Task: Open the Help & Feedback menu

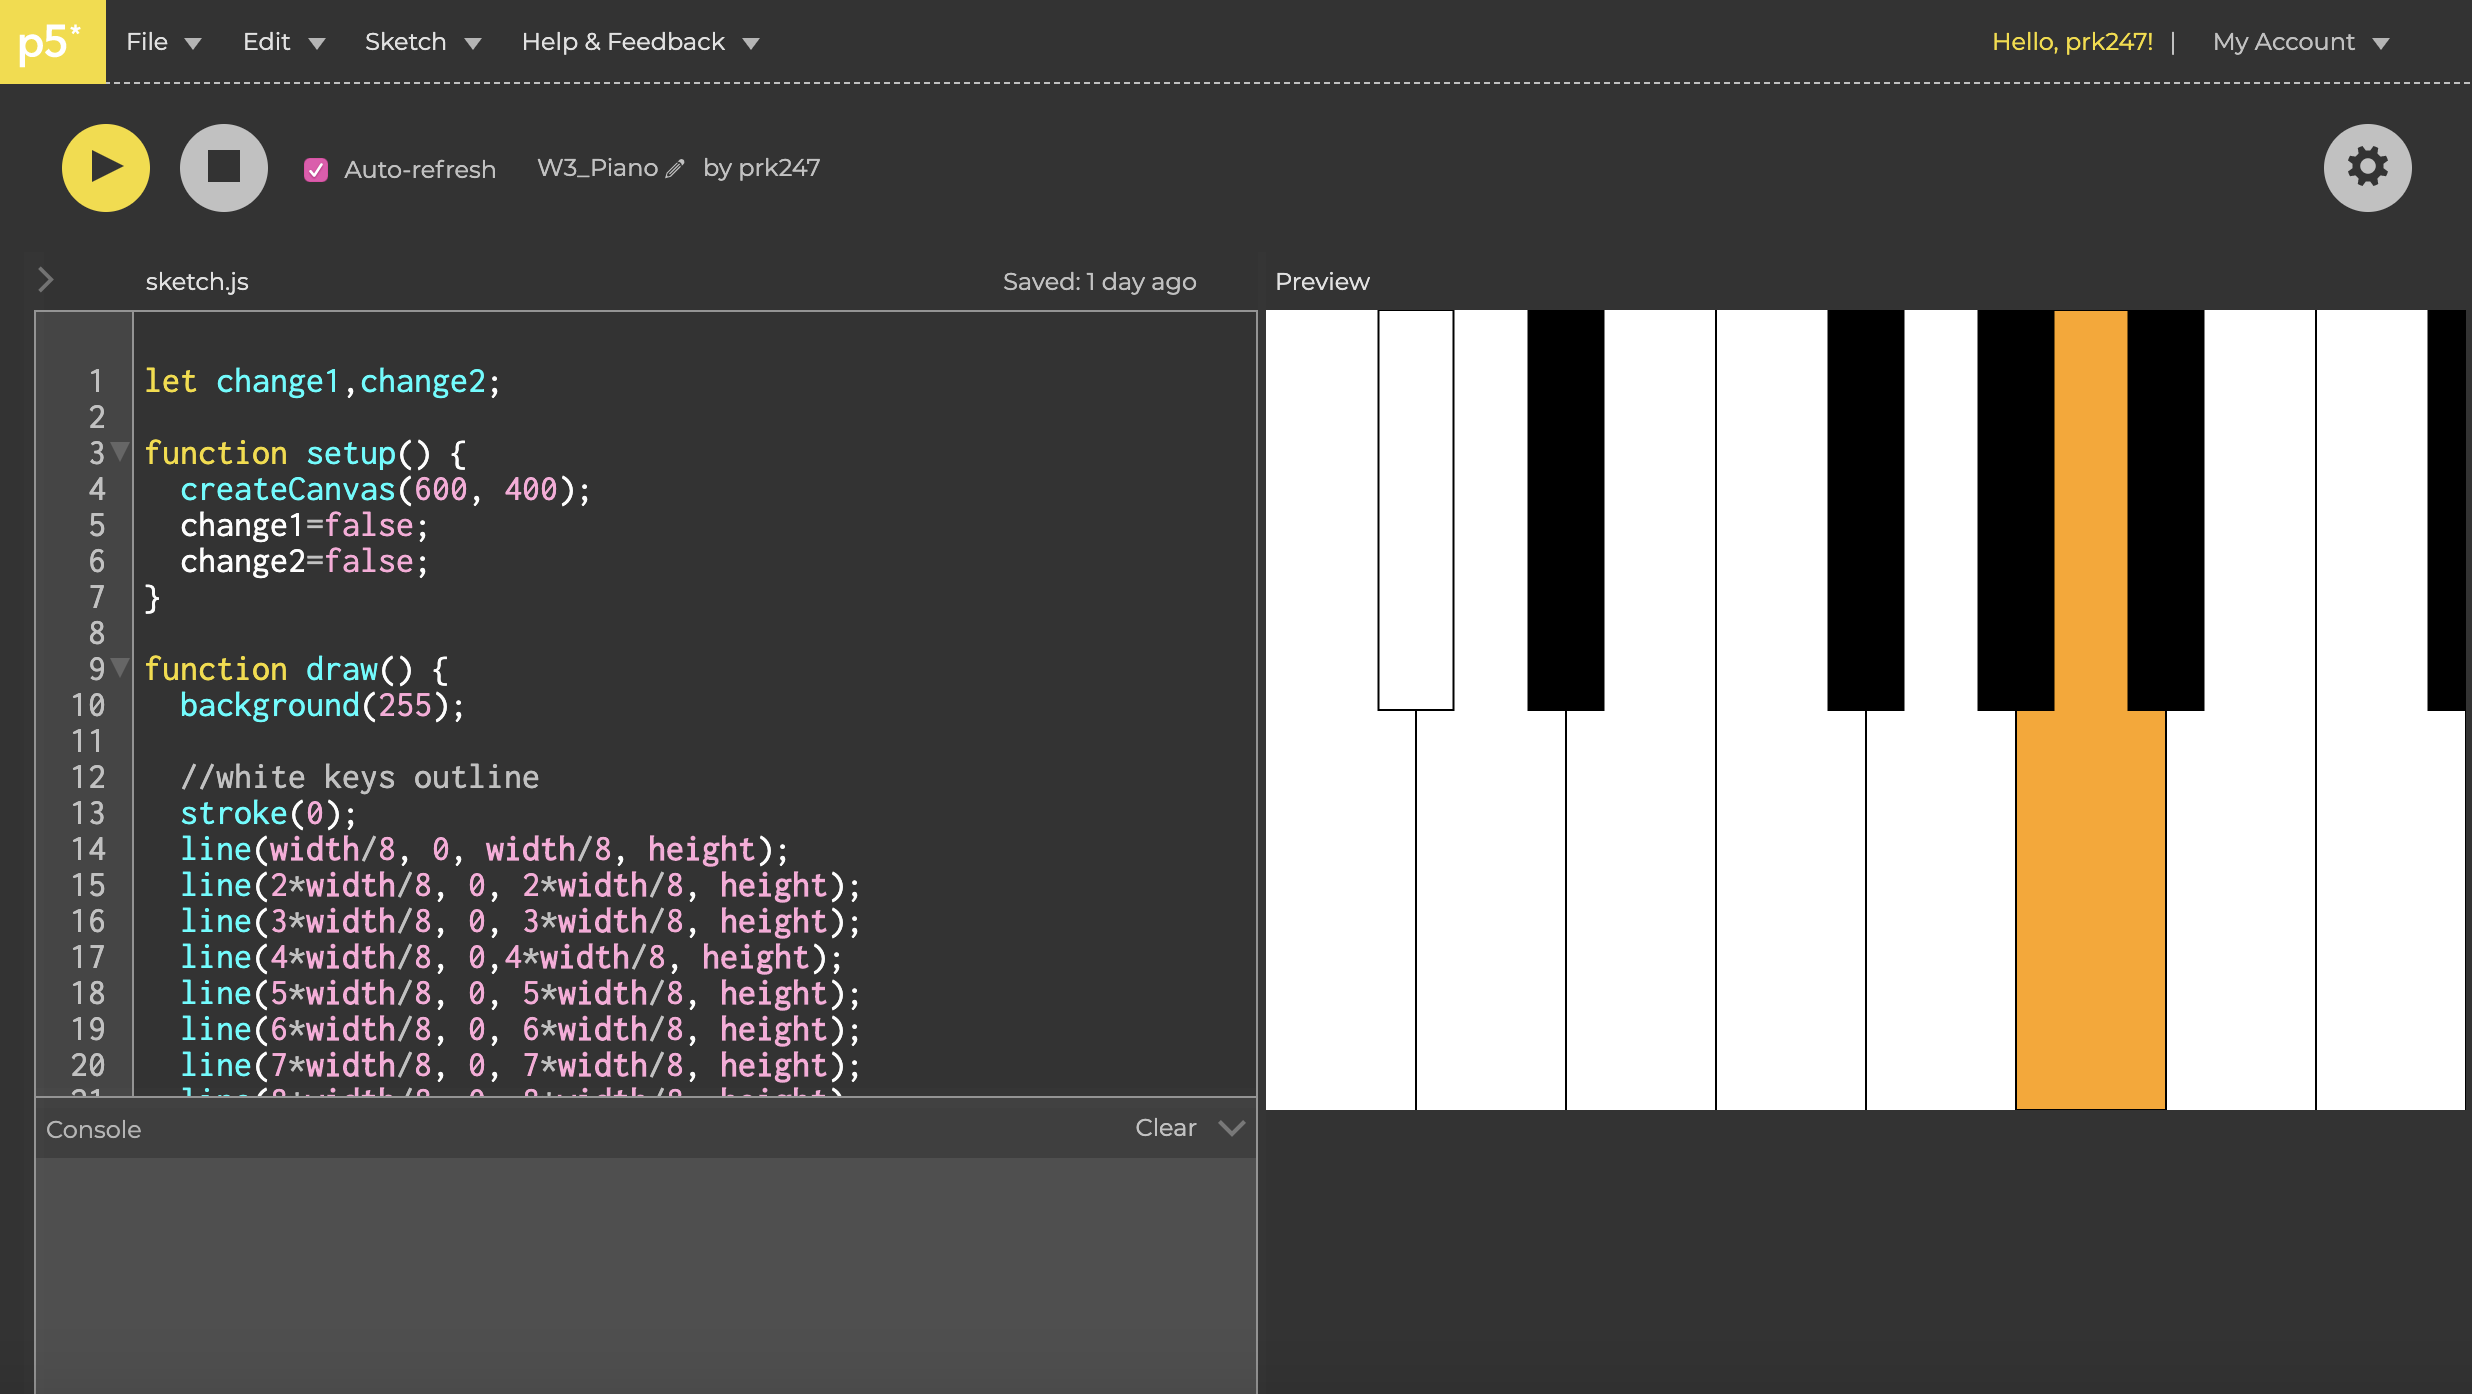Action: click(x=641, y=42)
